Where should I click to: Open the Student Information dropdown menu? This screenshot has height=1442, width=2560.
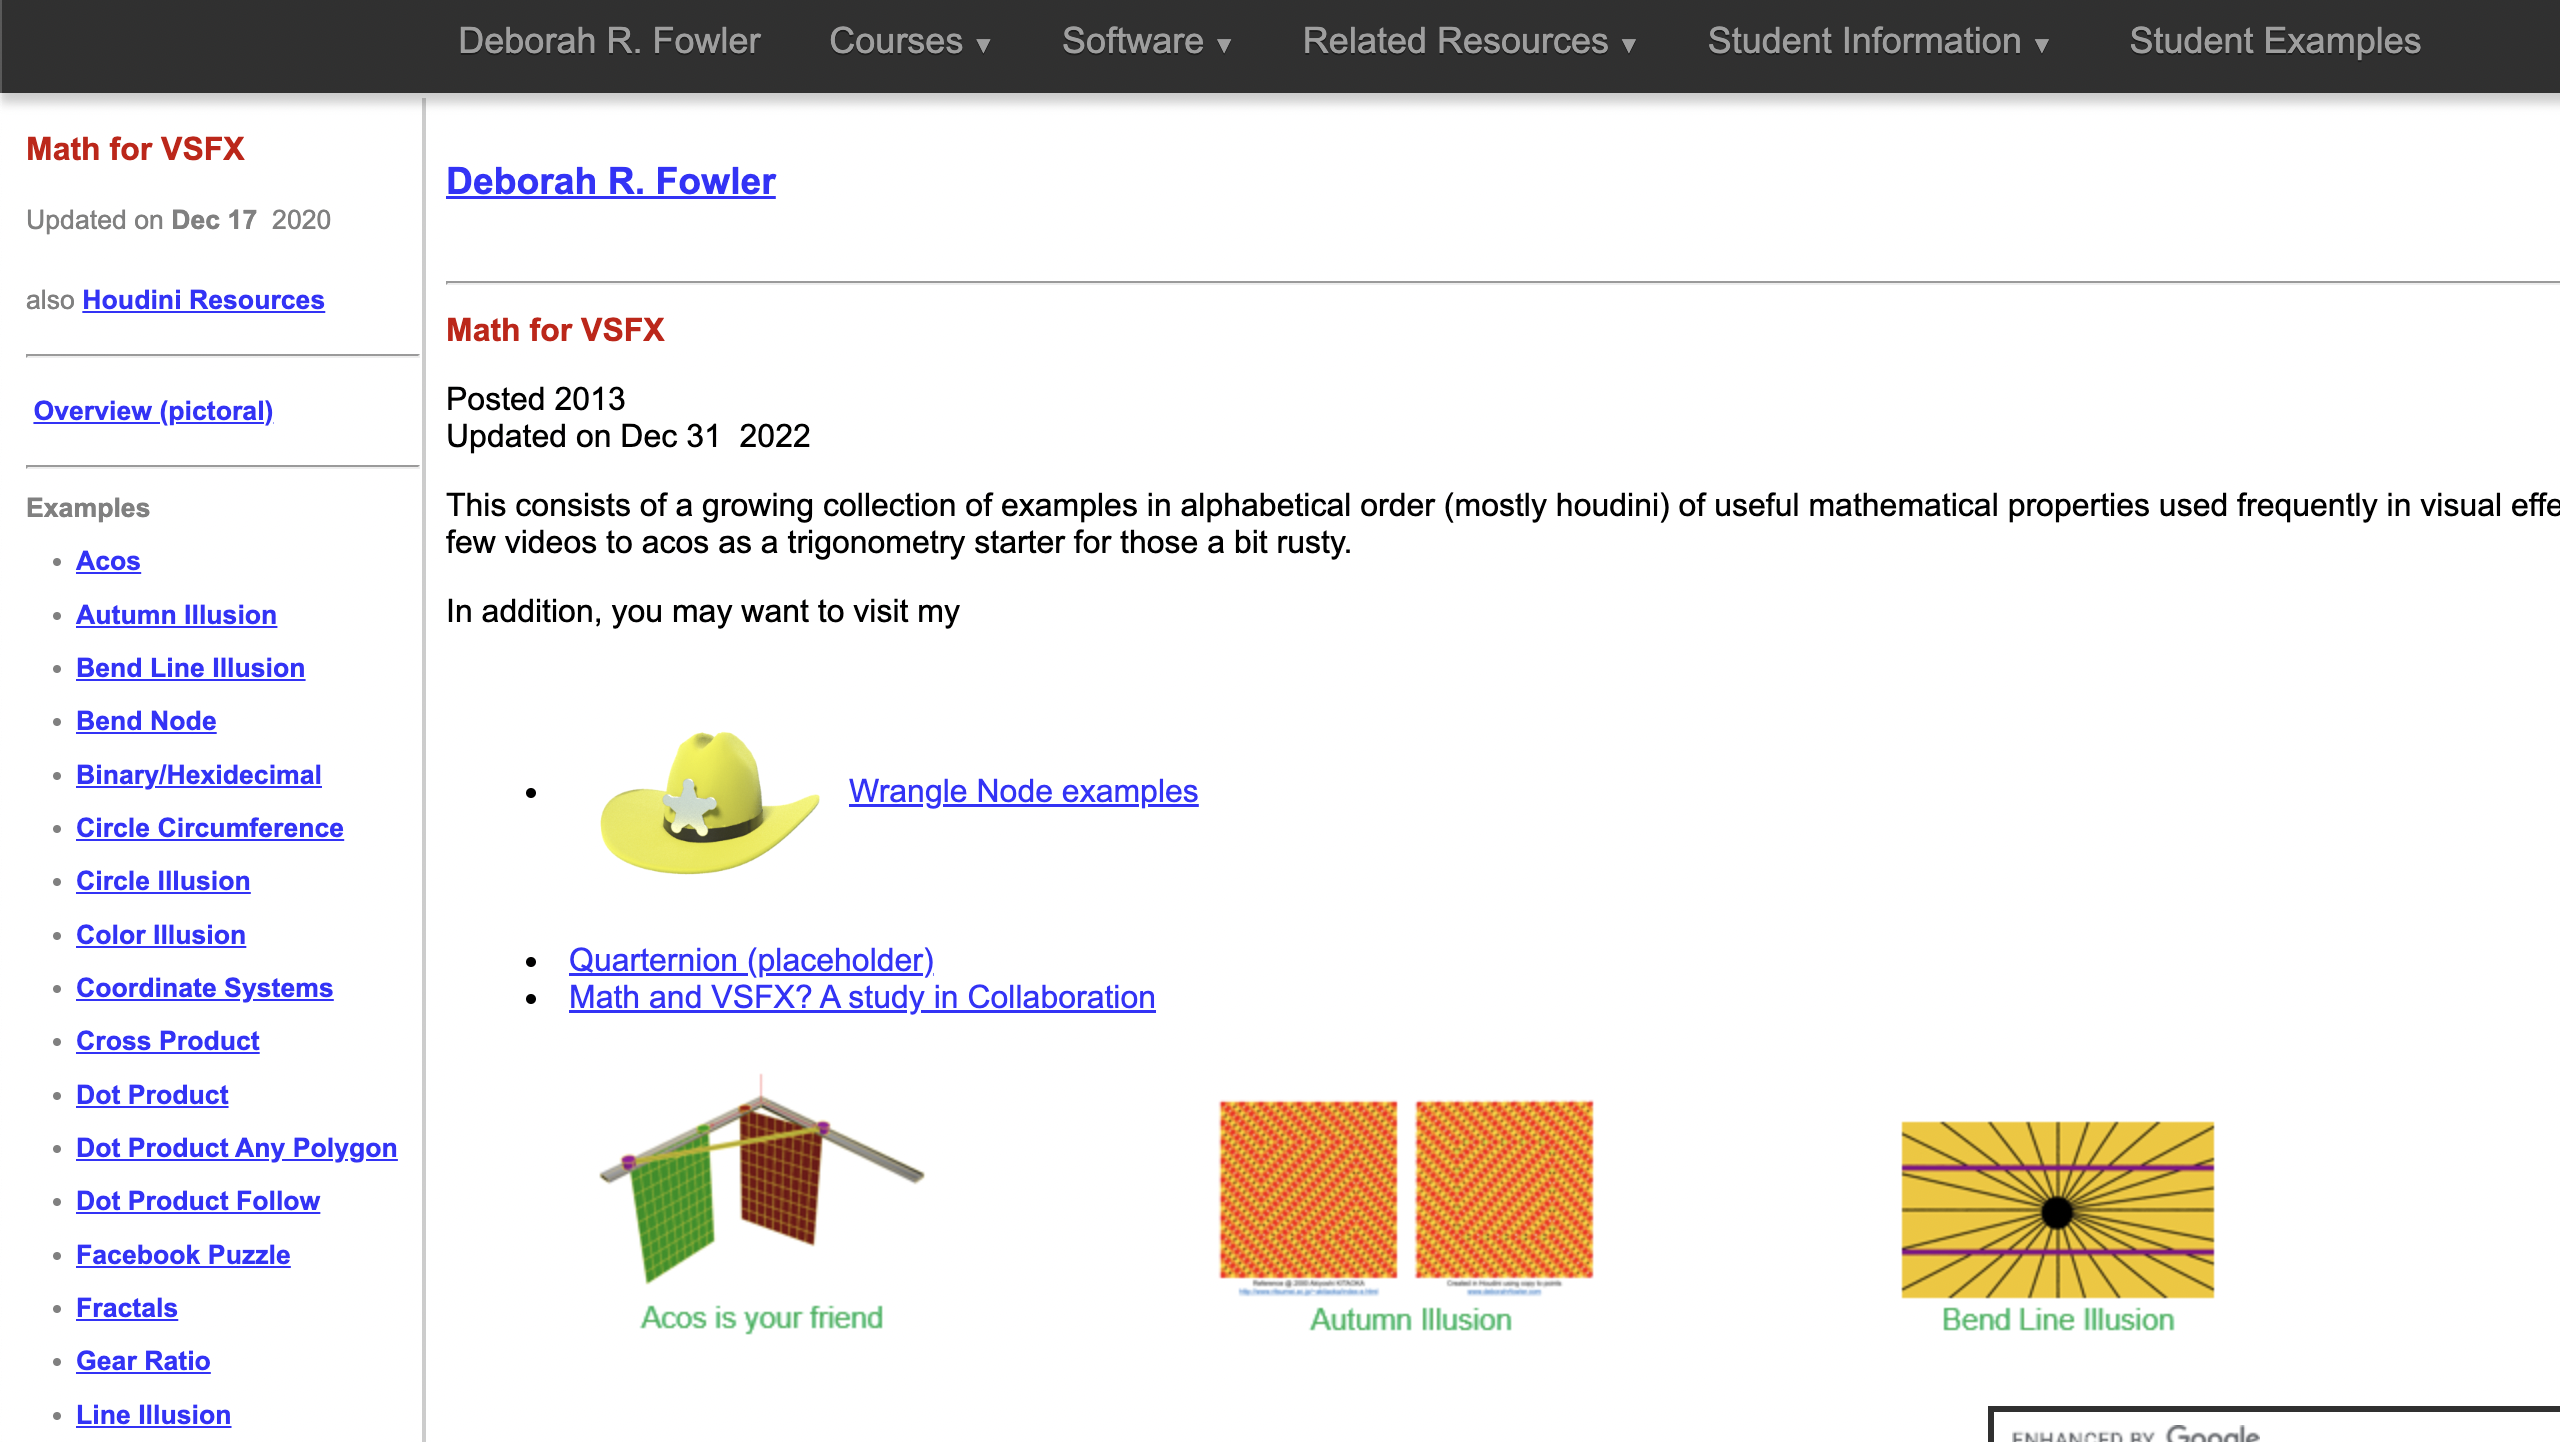(x=1877, y=42)
